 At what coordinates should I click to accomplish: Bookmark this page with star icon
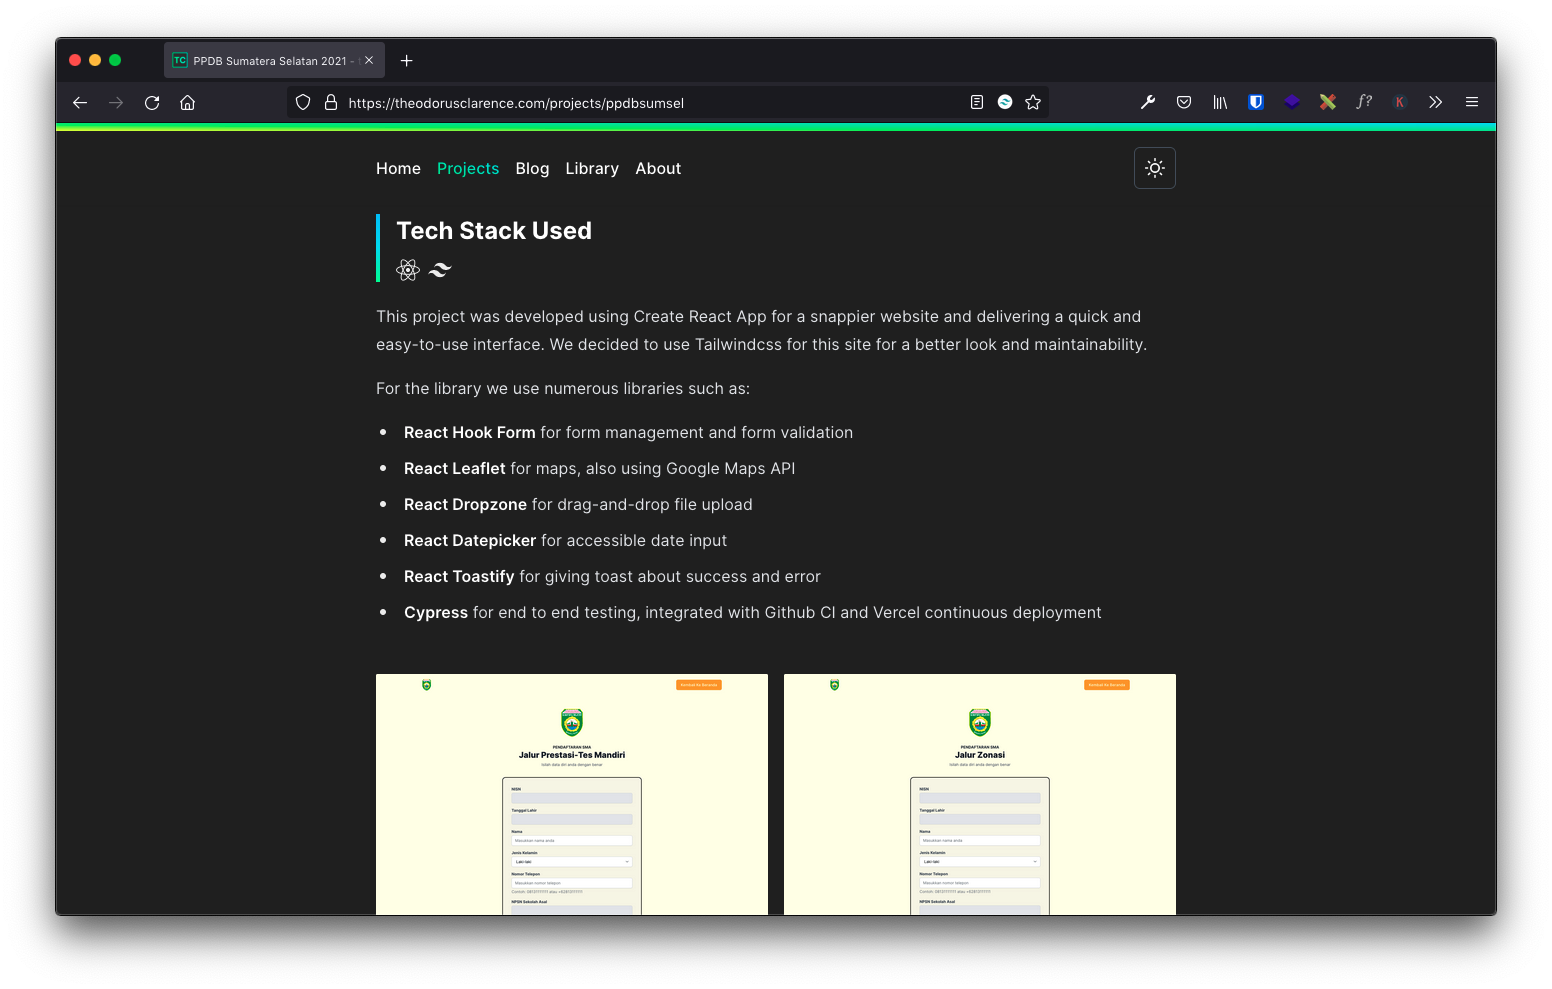pos(1033,102)
